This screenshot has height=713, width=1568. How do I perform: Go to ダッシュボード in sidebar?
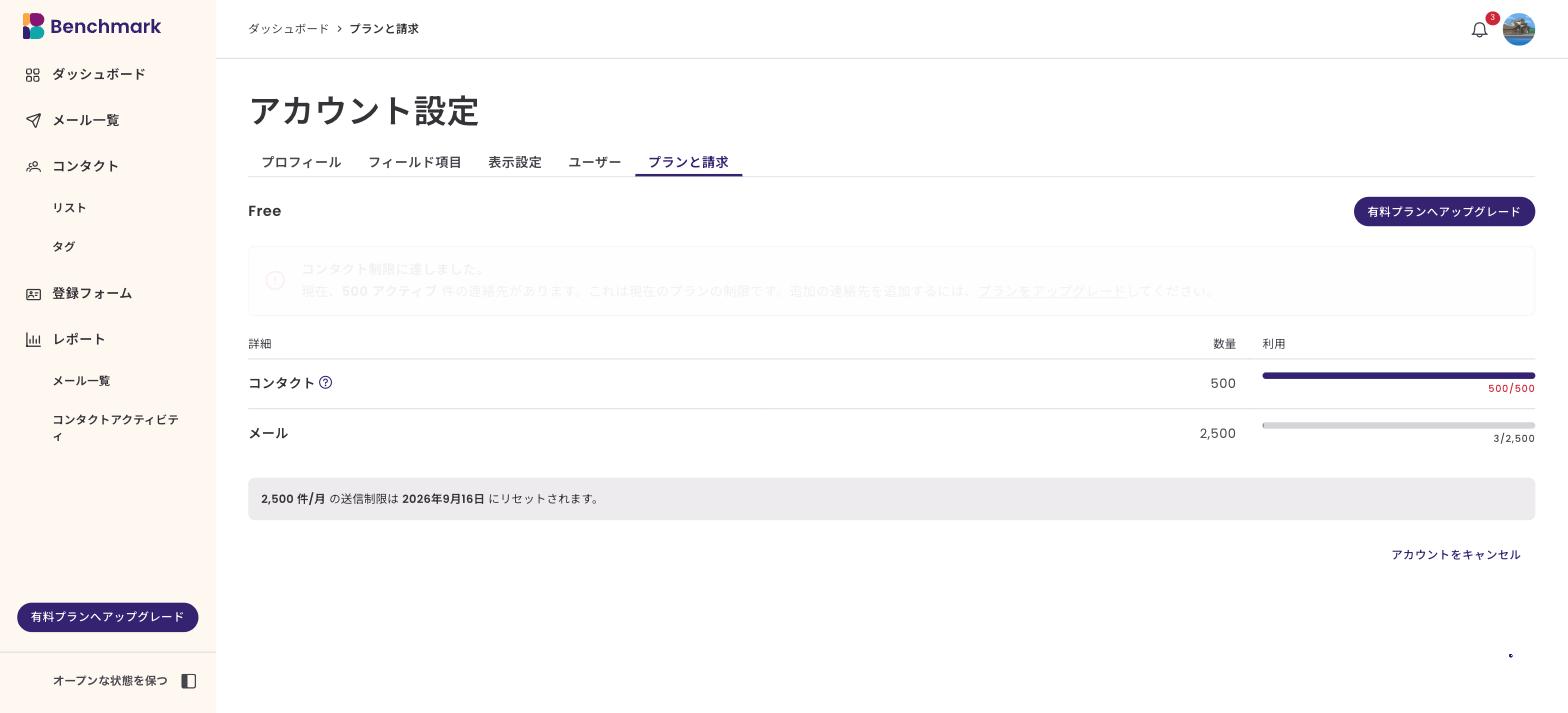tap(99, 74)
